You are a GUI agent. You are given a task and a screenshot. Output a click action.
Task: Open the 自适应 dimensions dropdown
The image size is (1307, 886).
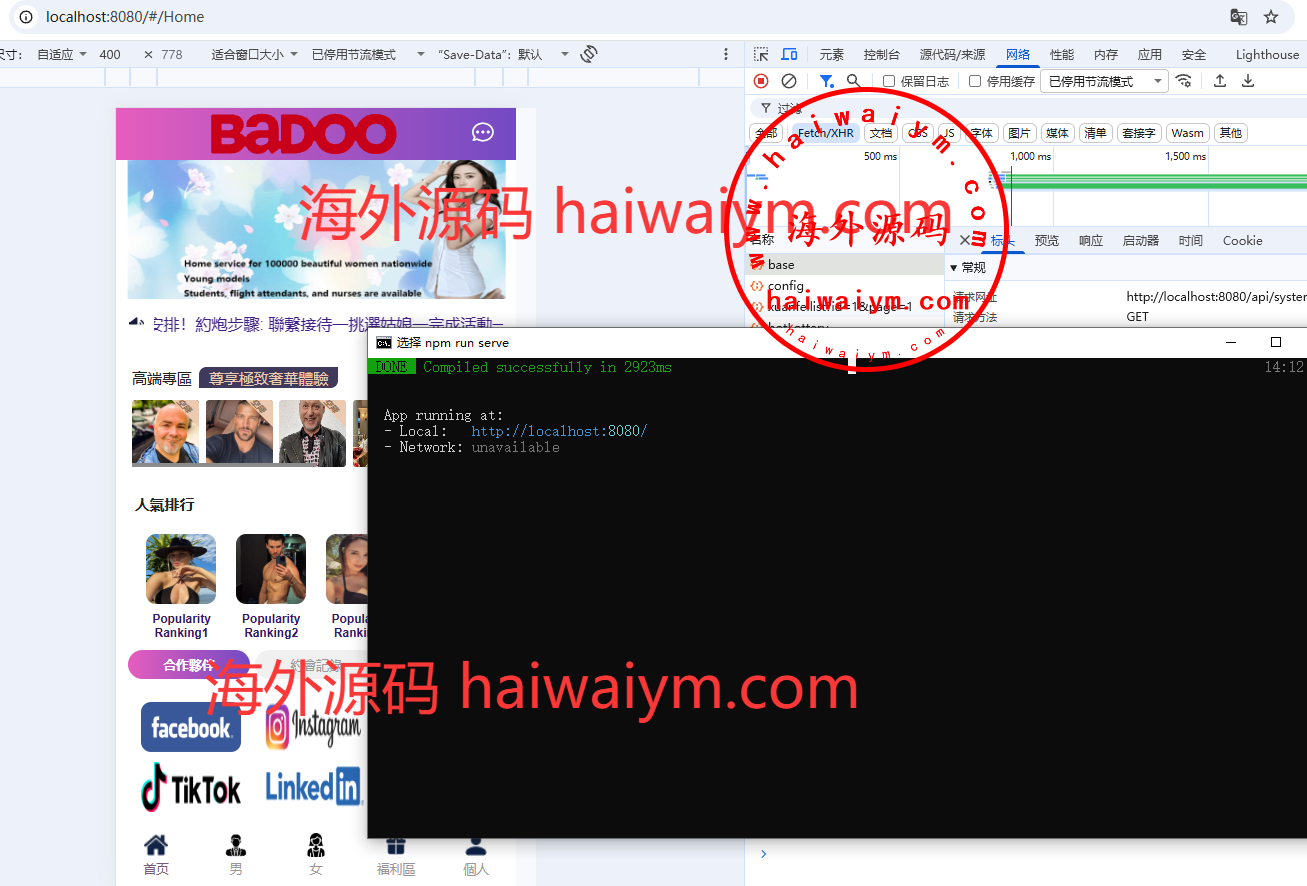click(62, 54)
